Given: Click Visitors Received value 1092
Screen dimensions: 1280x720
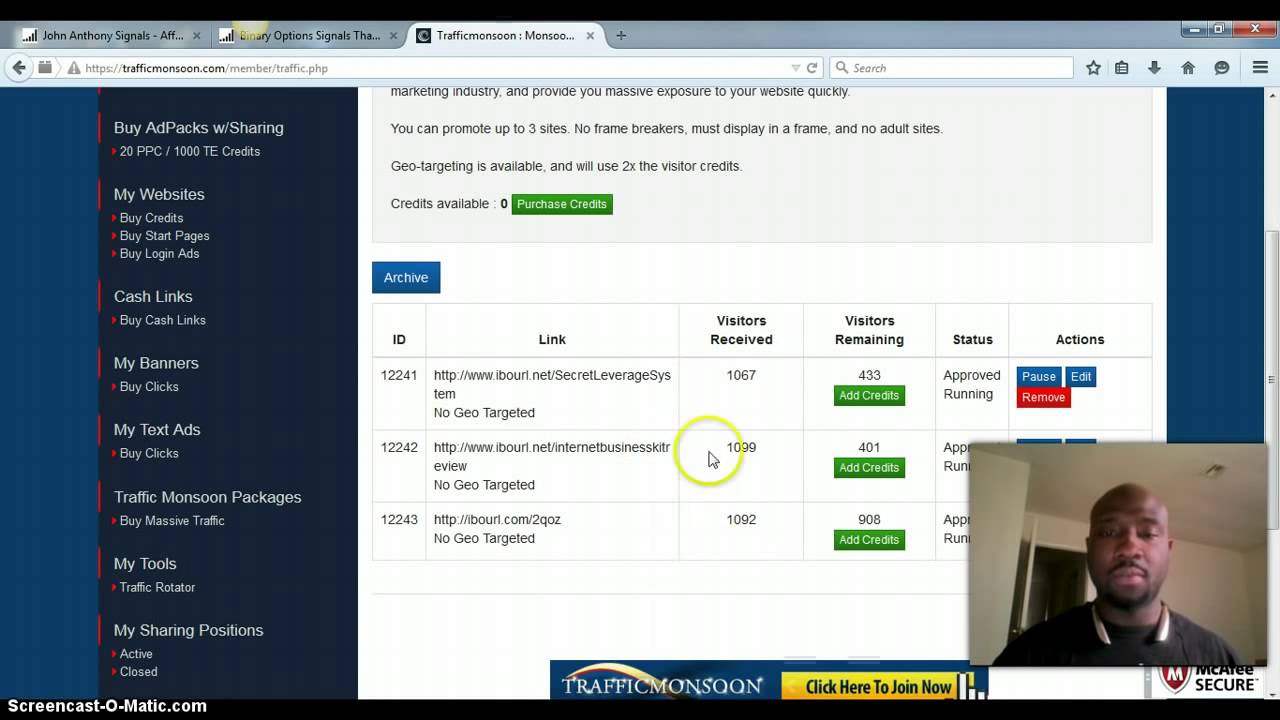Looking at the screenshot, I should coord(741,520).
